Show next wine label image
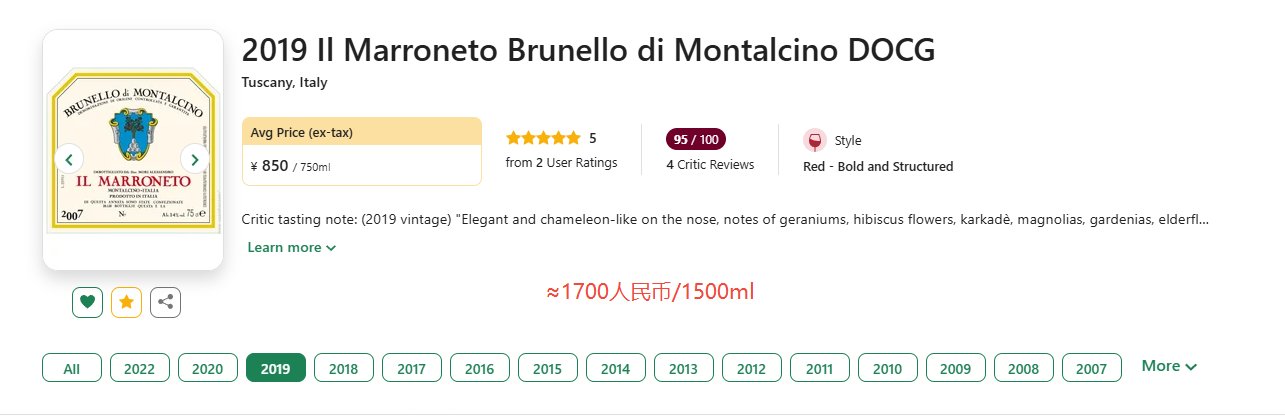Screen dimensions: 1285x419 click(195, 159)
